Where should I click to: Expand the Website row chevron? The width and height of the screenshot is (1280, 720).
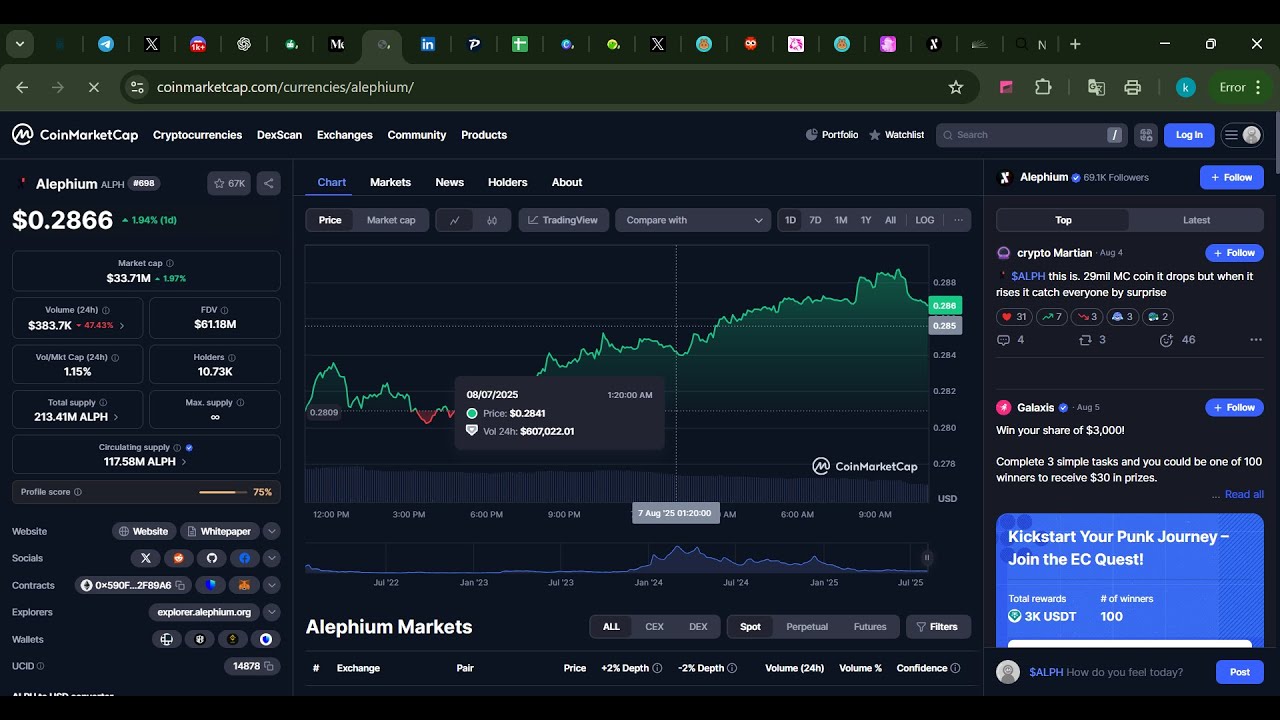(x=271, y=531)
